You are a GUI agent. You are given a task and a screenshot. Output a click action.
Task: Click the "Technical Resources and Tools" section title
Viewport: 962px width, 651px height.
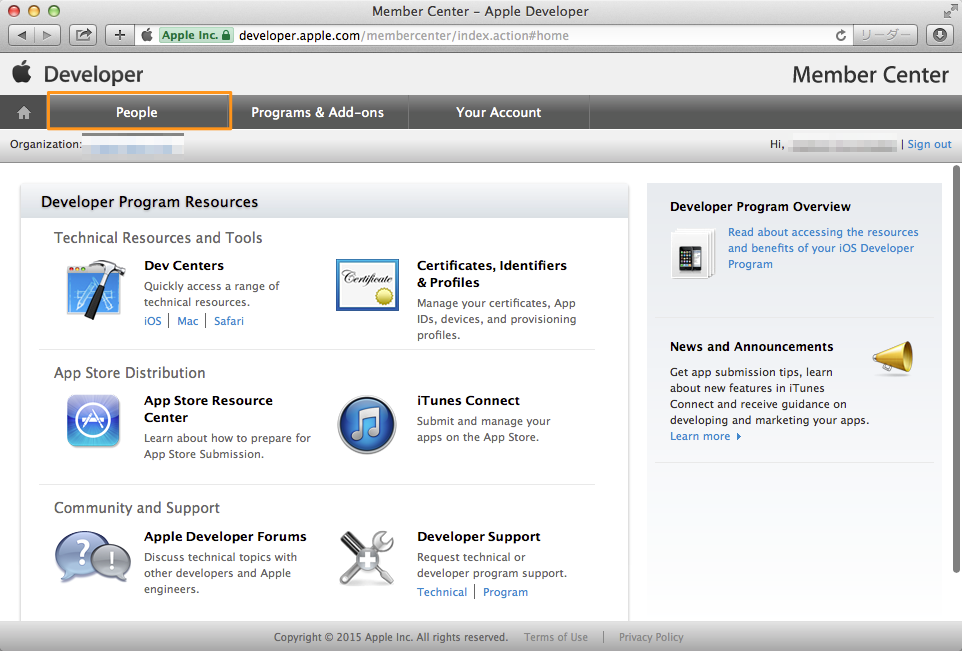coord(158,237)
